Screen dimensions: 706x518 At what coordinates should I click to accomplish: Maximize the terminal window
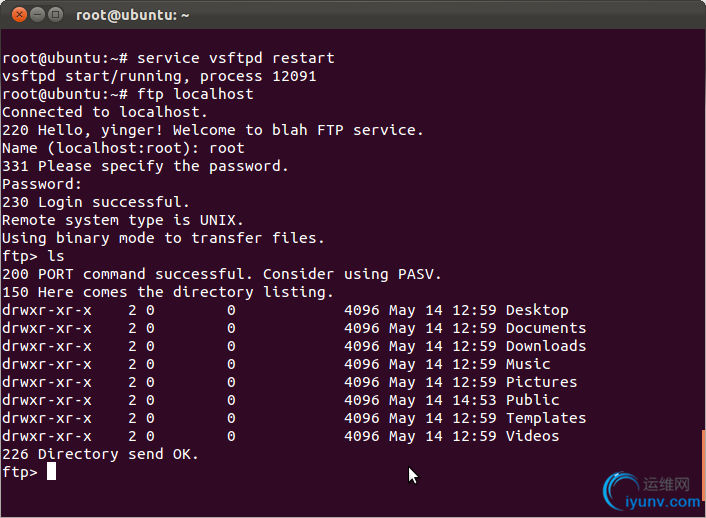(x=55, y=15)
